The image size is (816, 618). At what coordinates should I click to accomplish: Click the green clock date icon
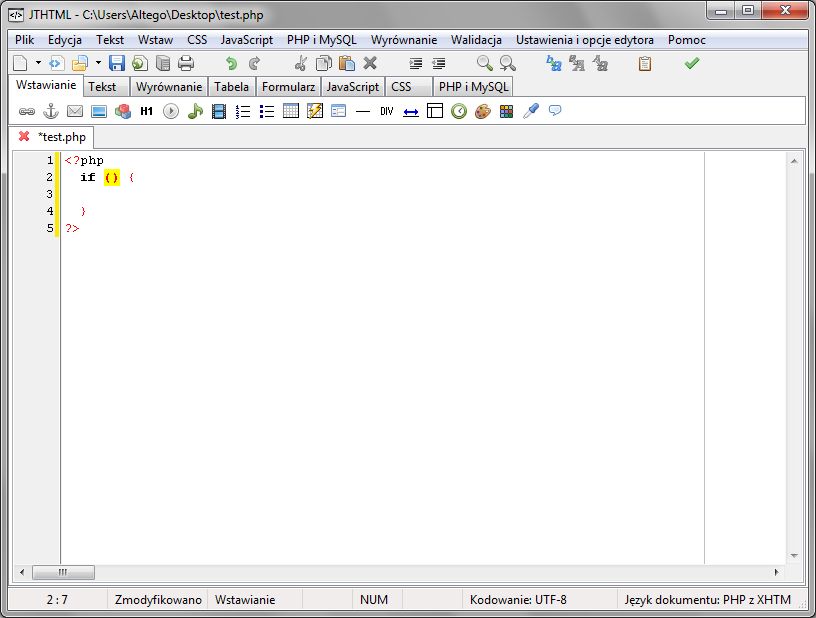(x=458, y=111)
